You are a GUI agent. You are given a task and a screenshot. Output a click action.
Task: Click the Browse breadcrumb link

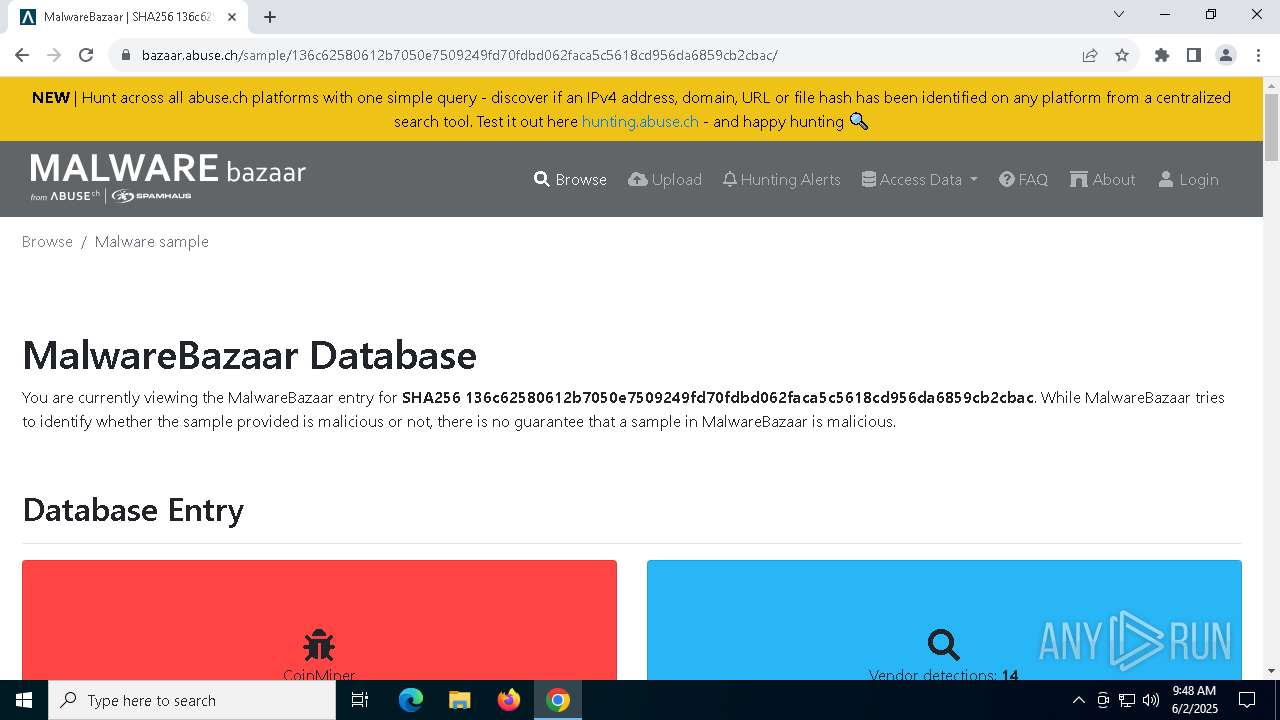click(x=47, y=241)
